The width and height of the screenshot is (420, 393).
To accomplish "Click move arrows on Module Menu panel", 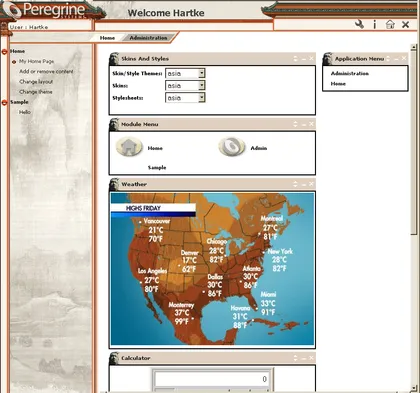I will click(295, 124).
